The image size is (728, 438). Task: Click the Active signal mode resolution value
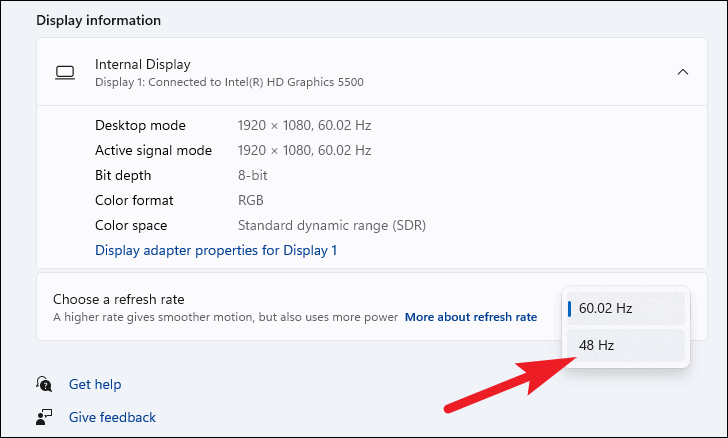[x=305, y=150]
